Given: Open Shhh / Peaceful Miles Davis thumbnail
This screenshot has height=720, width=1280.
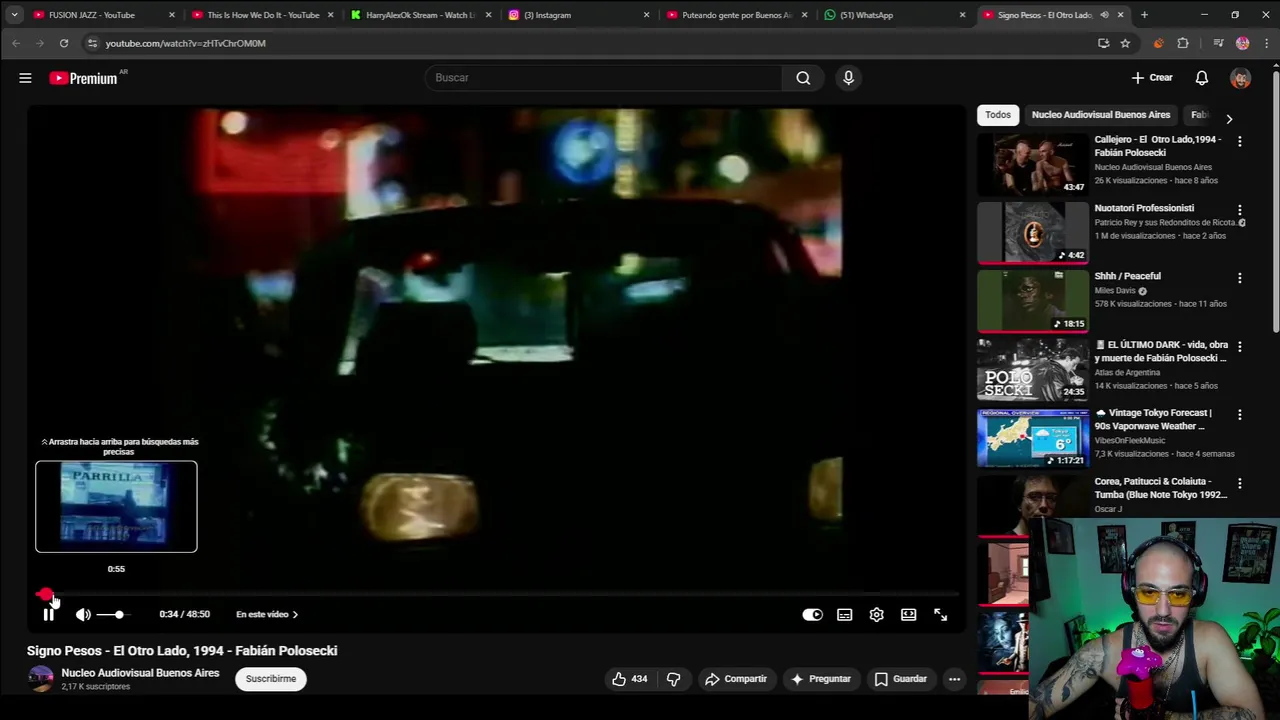Looking at the screenshot, I should pos(1033,300).
